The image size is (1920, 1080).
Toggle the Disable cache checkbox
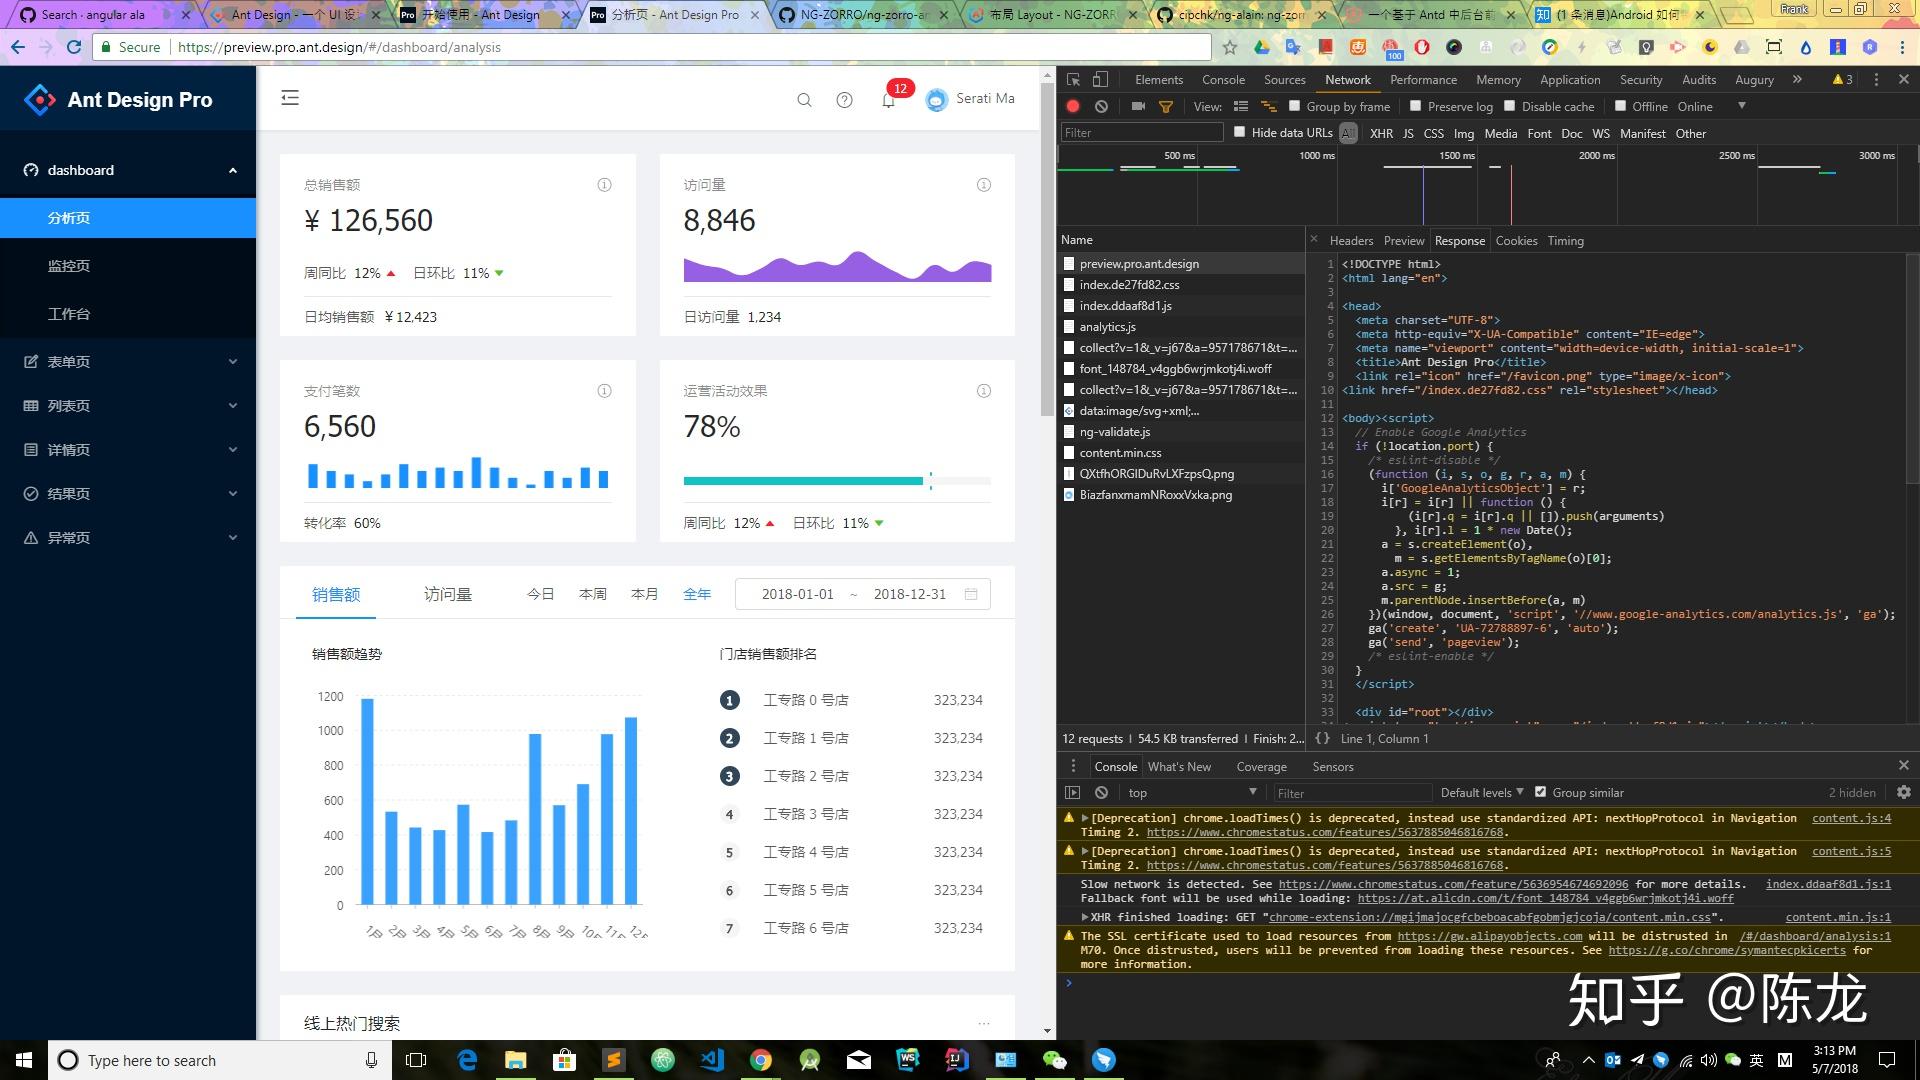coord(1510,106)
